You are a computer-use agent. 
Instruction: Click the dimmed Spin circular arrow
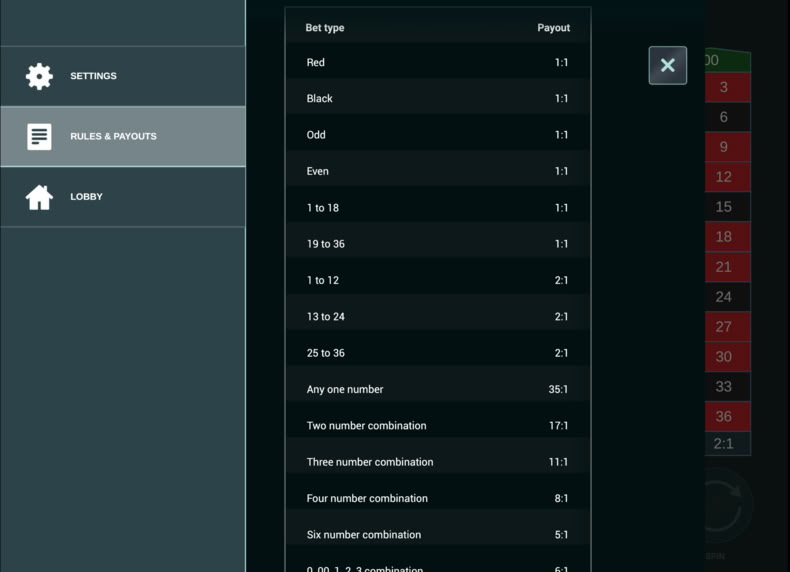(x=725, y=505)
